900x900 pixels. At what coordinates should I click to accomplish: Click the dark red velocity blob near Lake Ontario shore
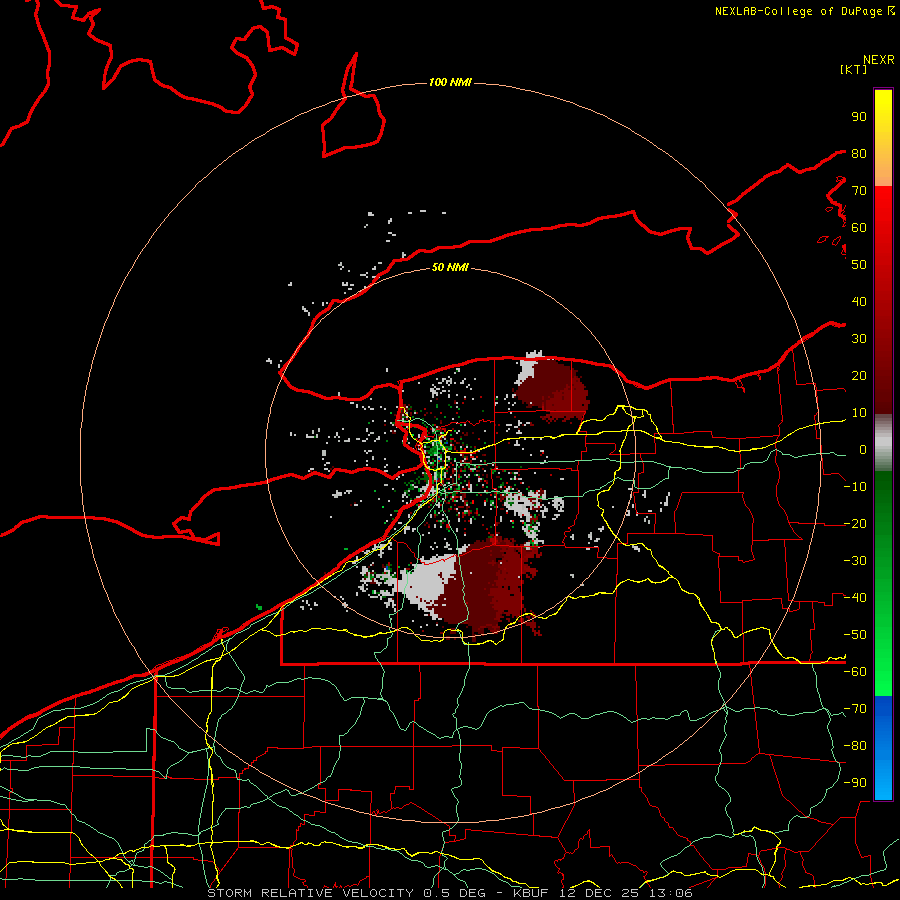(x=554, y=390)
